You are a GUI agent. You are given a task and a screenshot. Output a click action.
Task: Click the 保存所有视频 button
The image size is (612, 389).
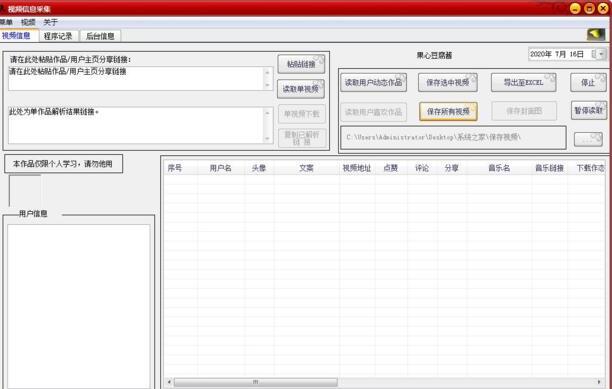tap(448, 112)
